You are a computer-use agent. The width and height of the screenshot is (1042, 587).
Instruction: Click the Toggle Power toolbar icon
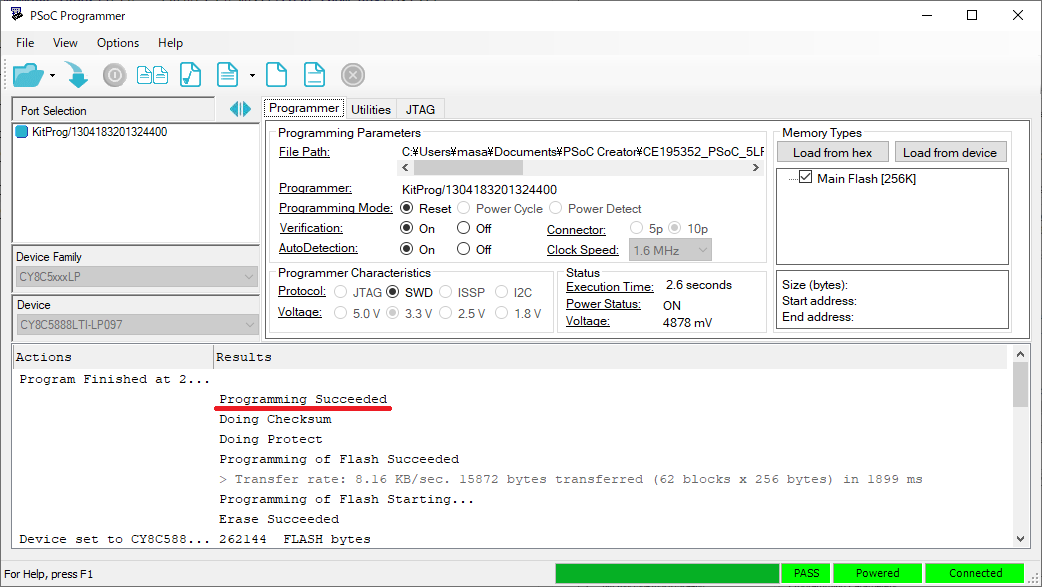coord(114,75)
